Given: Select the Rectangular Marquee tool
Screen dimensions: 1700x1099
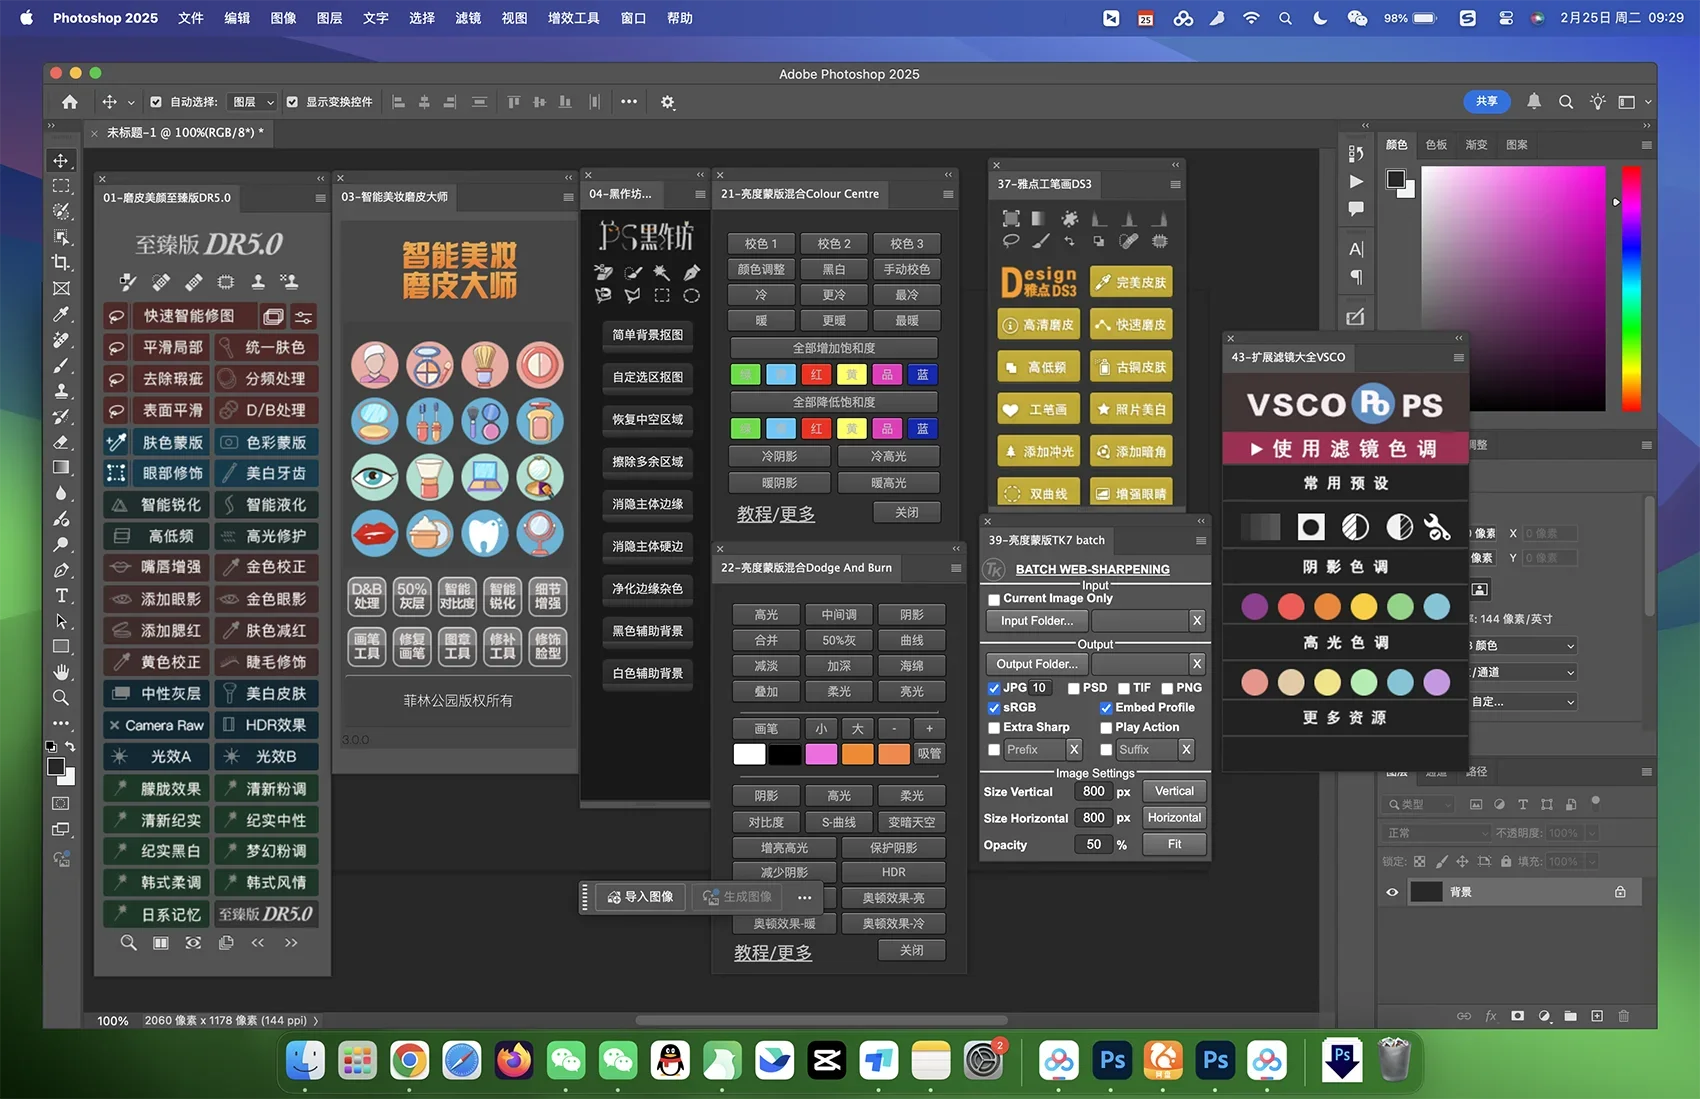Looking at the screenshot, I should tap(61, 186).
